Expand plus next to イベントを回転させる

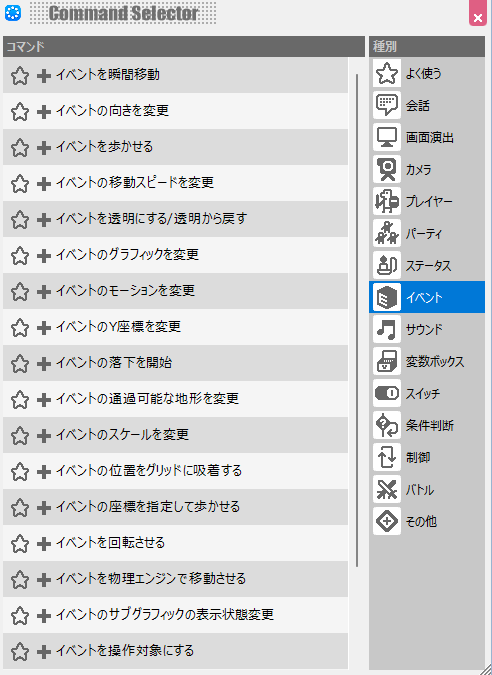coord(43,544)
